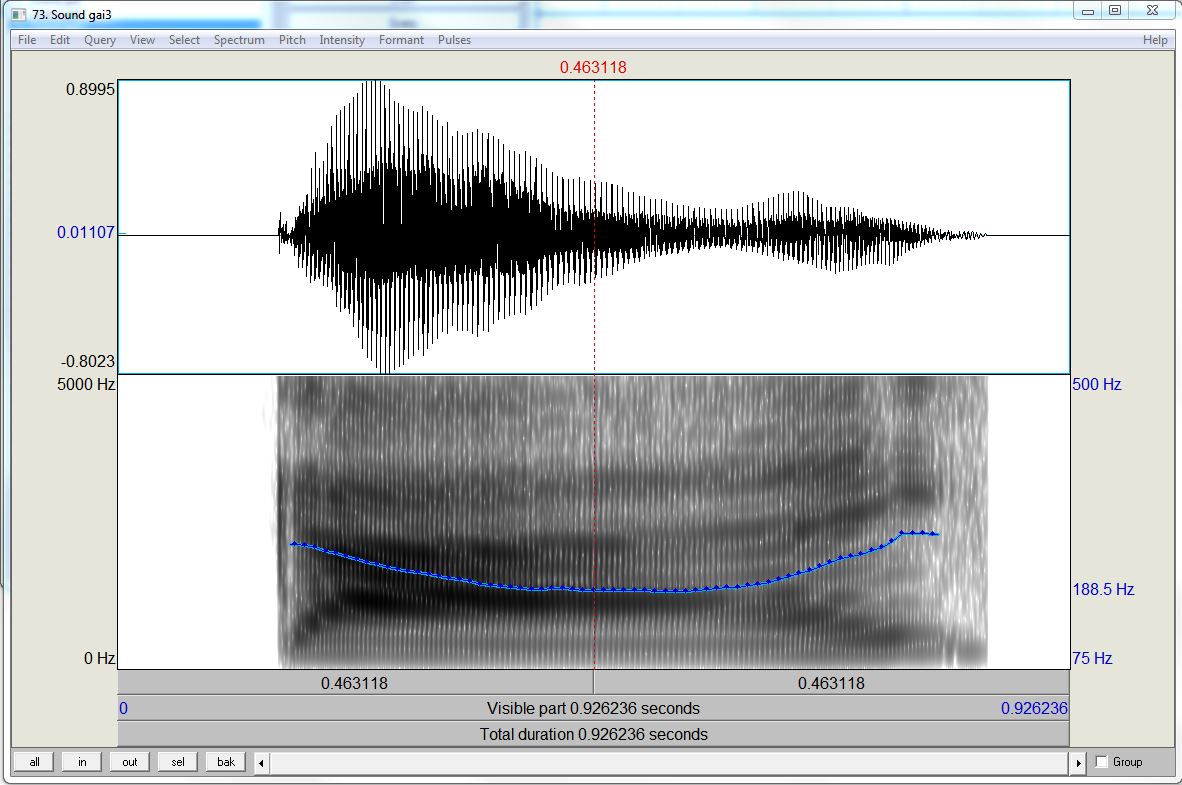Screen dimensions: 1182x785
Task: Click the 75 Hz pitch floor label
Action: (x=1092, y=658)
